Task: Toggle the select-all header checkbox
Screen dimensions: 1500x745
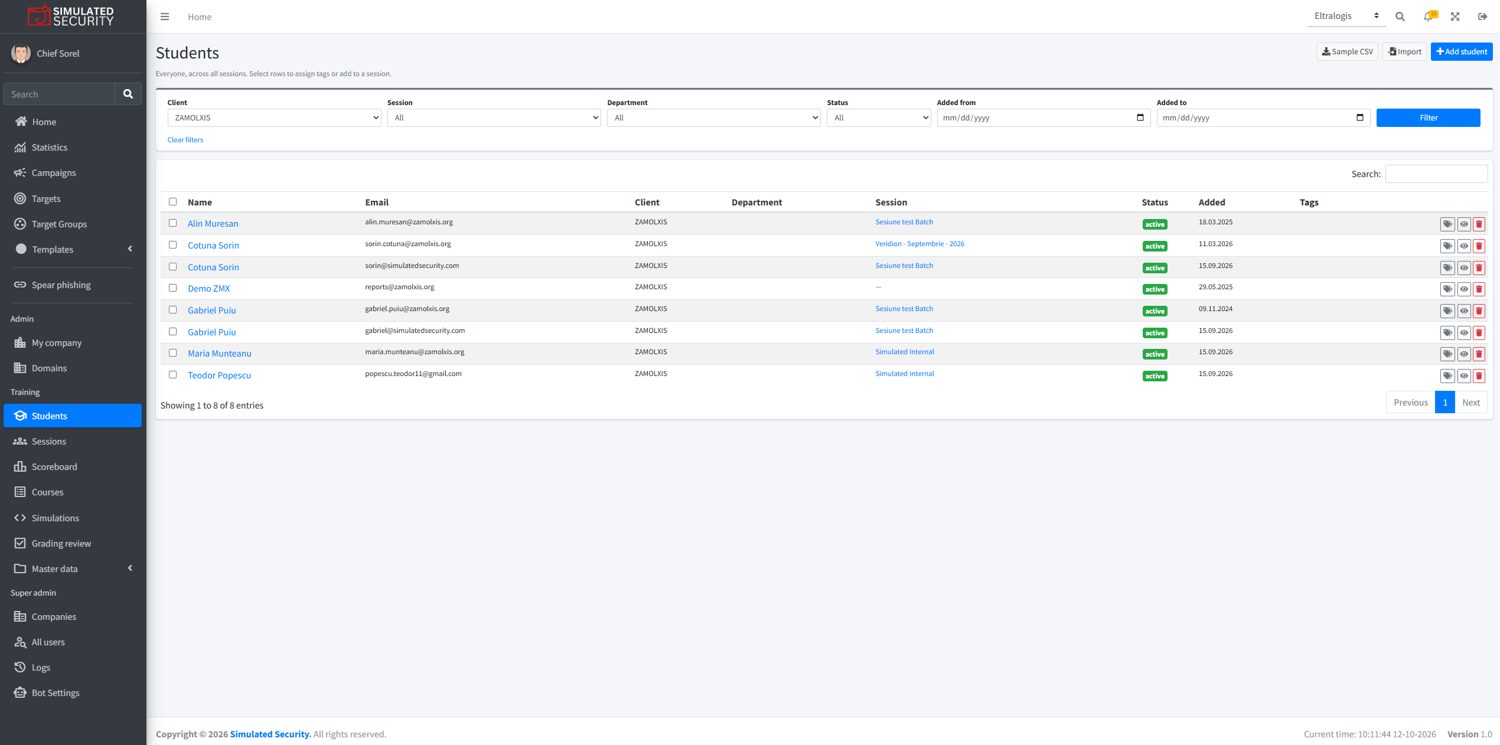Action: (173, 202)
